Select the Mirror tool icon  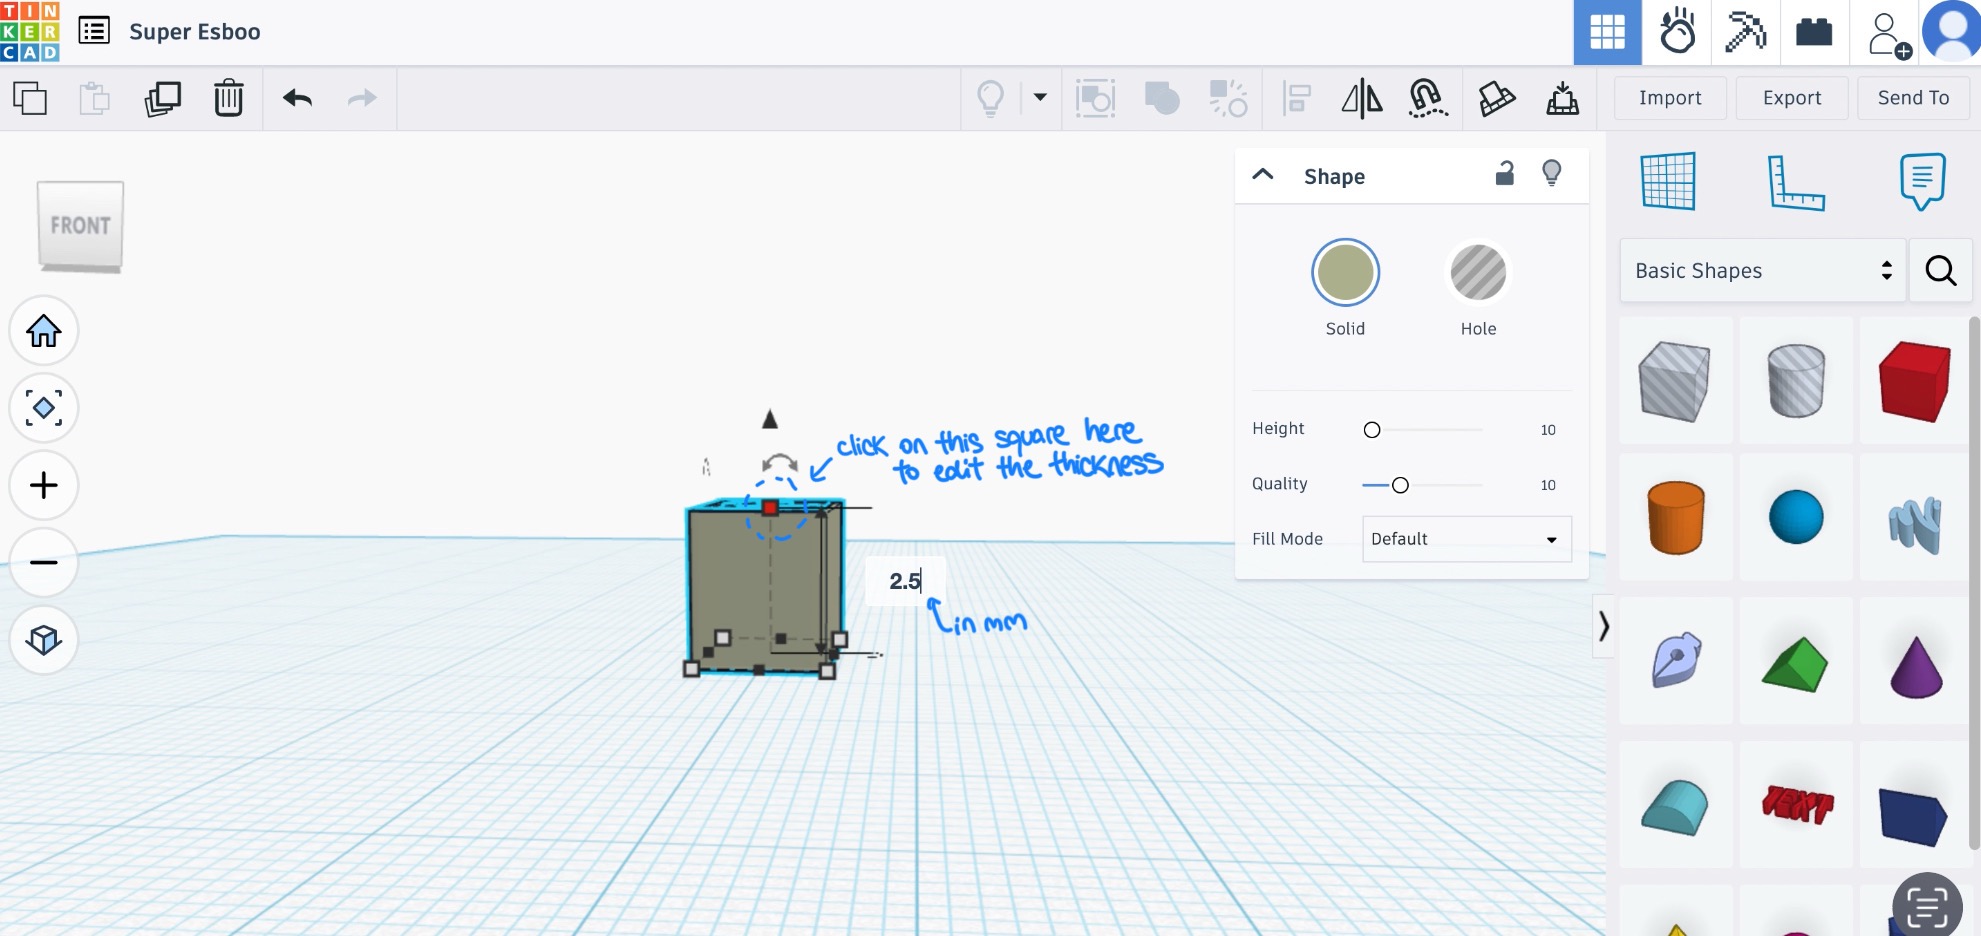tap(1361, 98)
